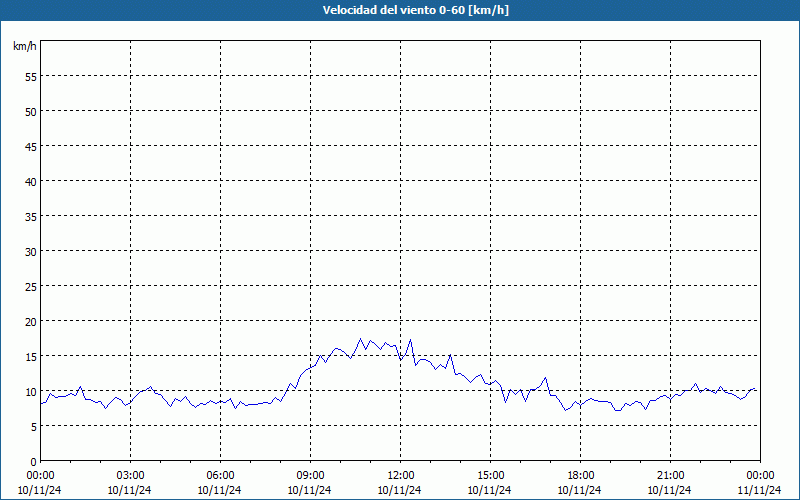Click the 12:00 label on the time axis
Screen dimensions: 800x500
coord(400,475)
